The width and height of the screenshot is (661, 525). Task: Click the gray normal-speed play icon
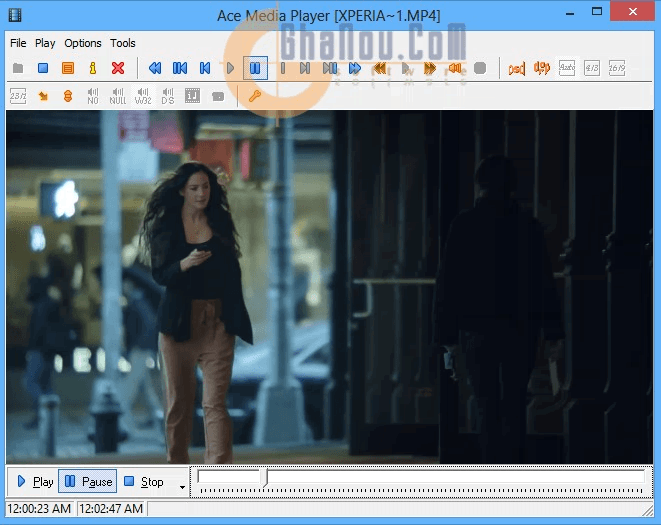[406, 68]
